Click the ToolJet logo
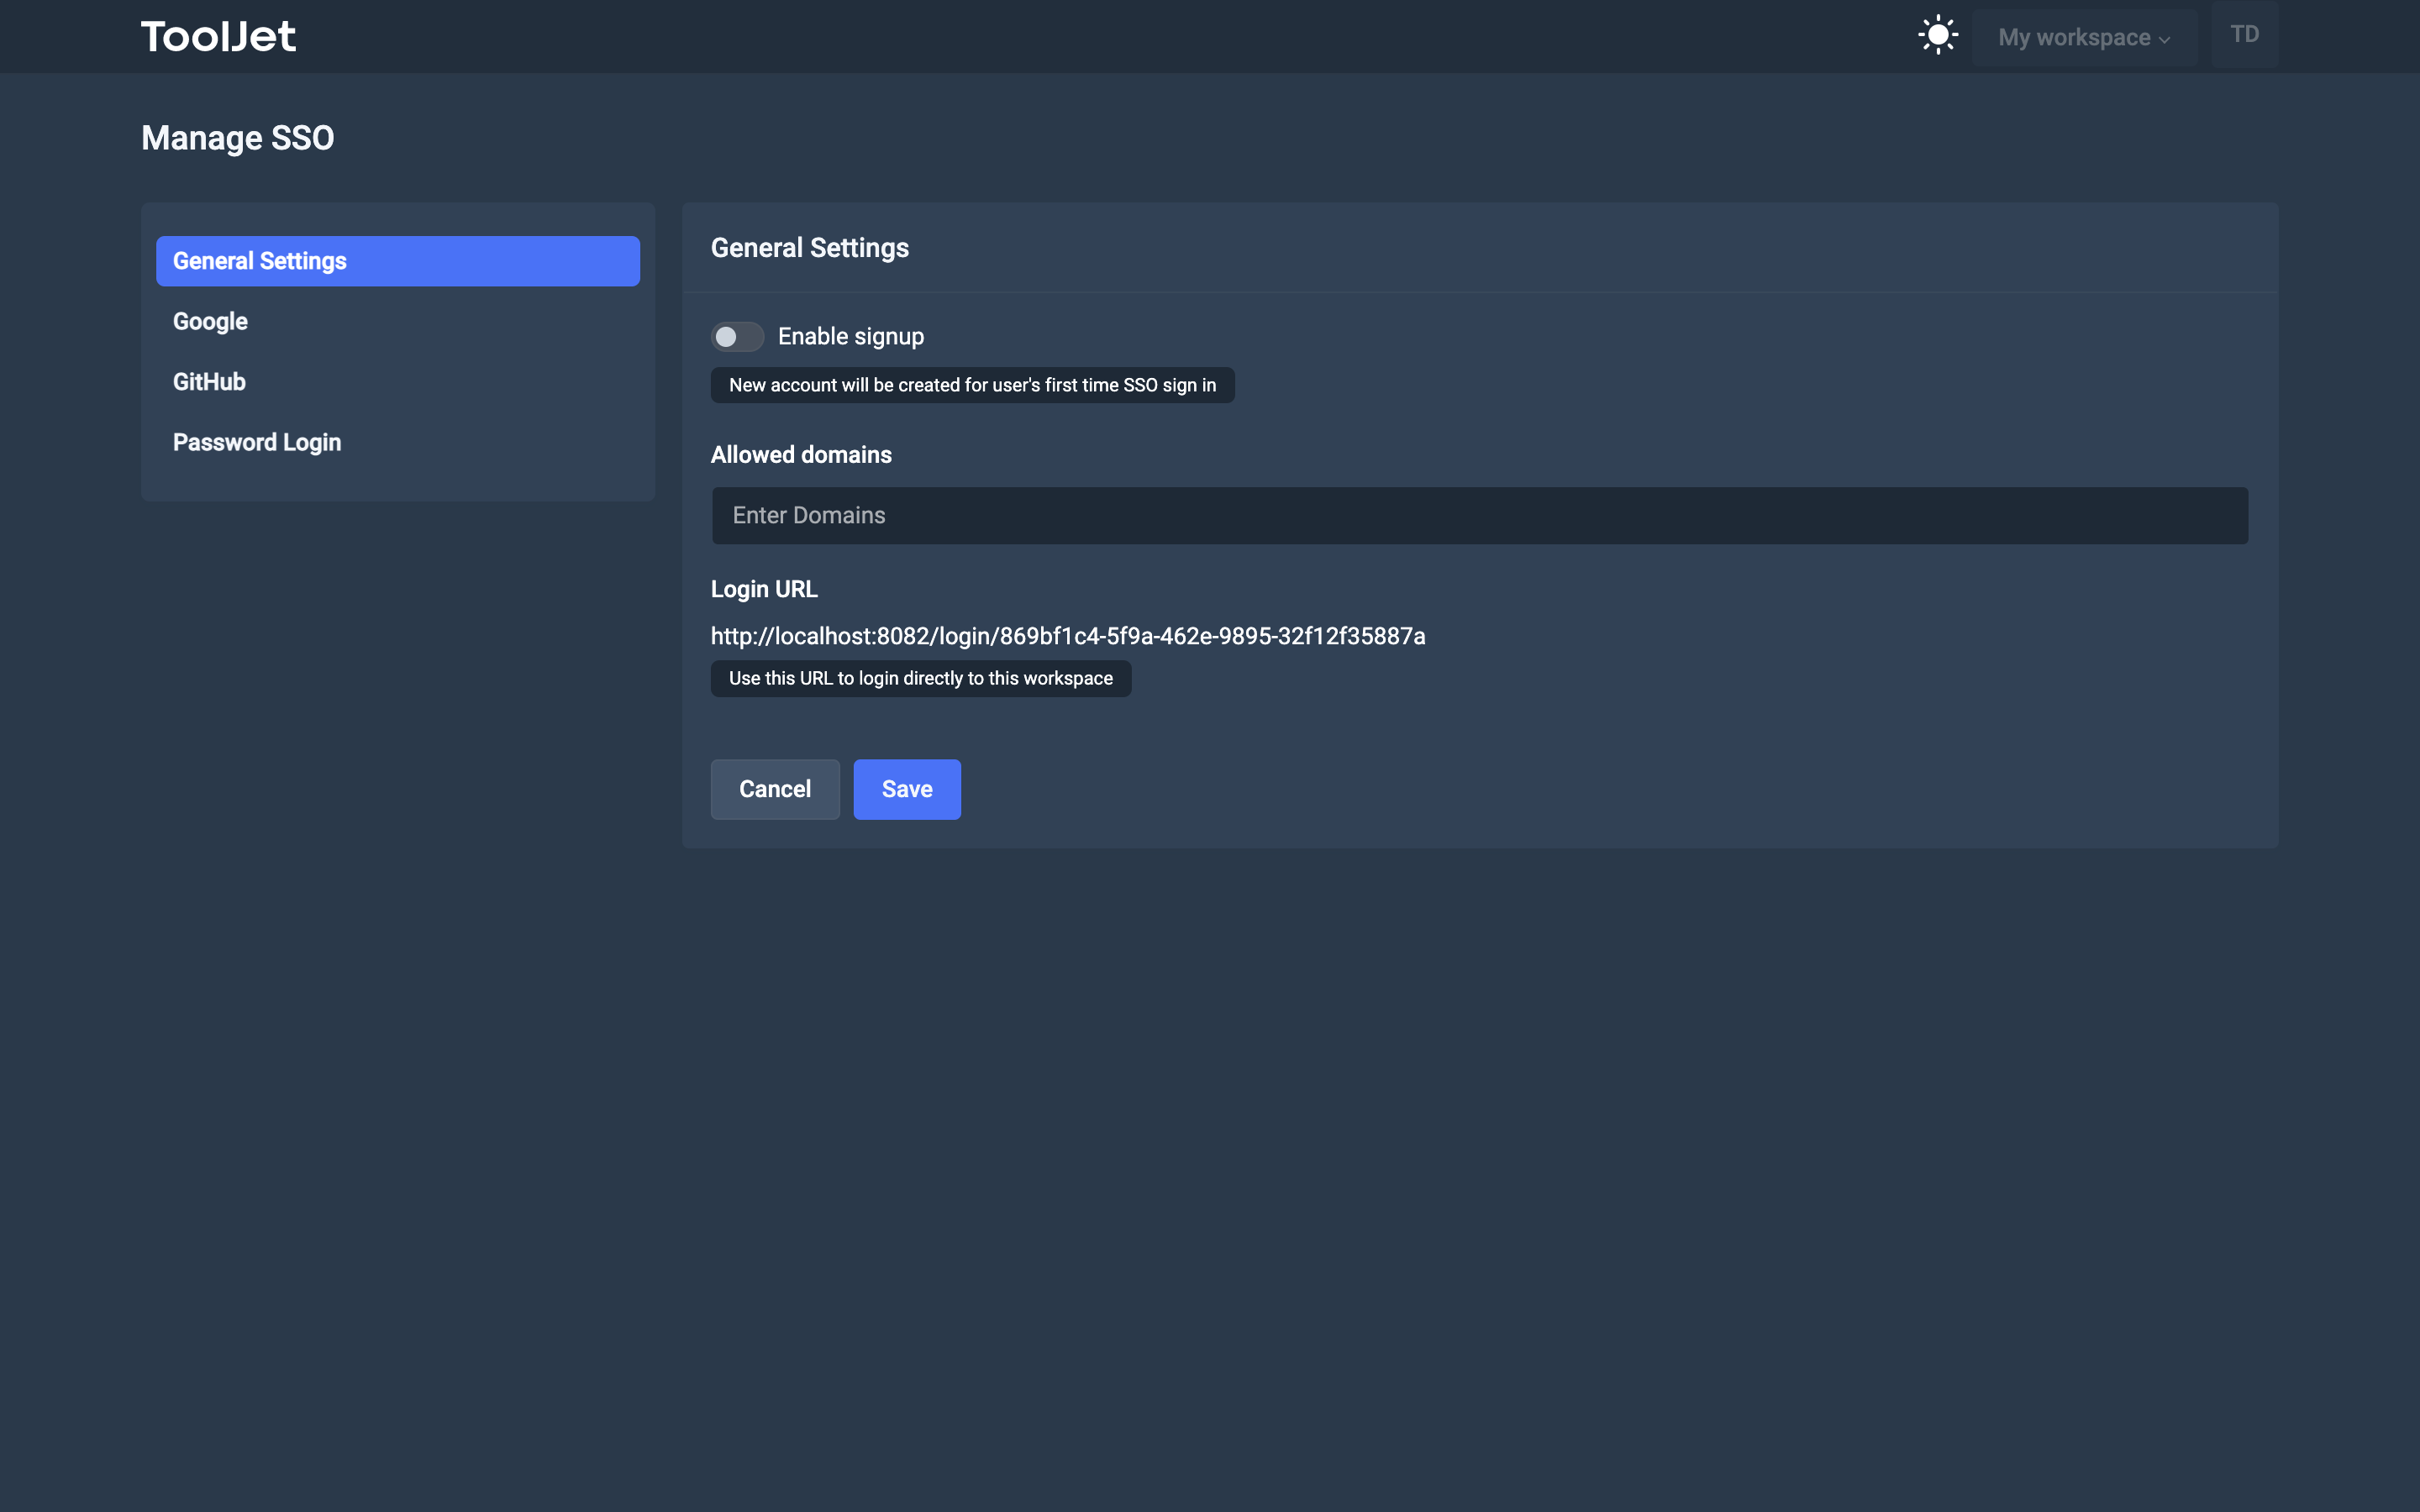Image resolution: width=2420 pixels, height=1512 pixels. tap(218, 35)
